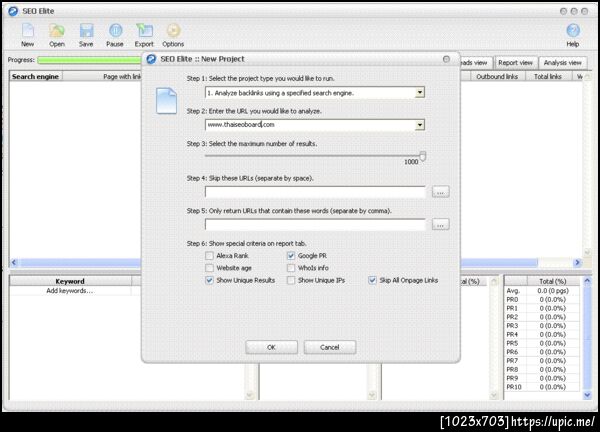
Task: Sort by Total links column header
Action: (x=548, y=77)
